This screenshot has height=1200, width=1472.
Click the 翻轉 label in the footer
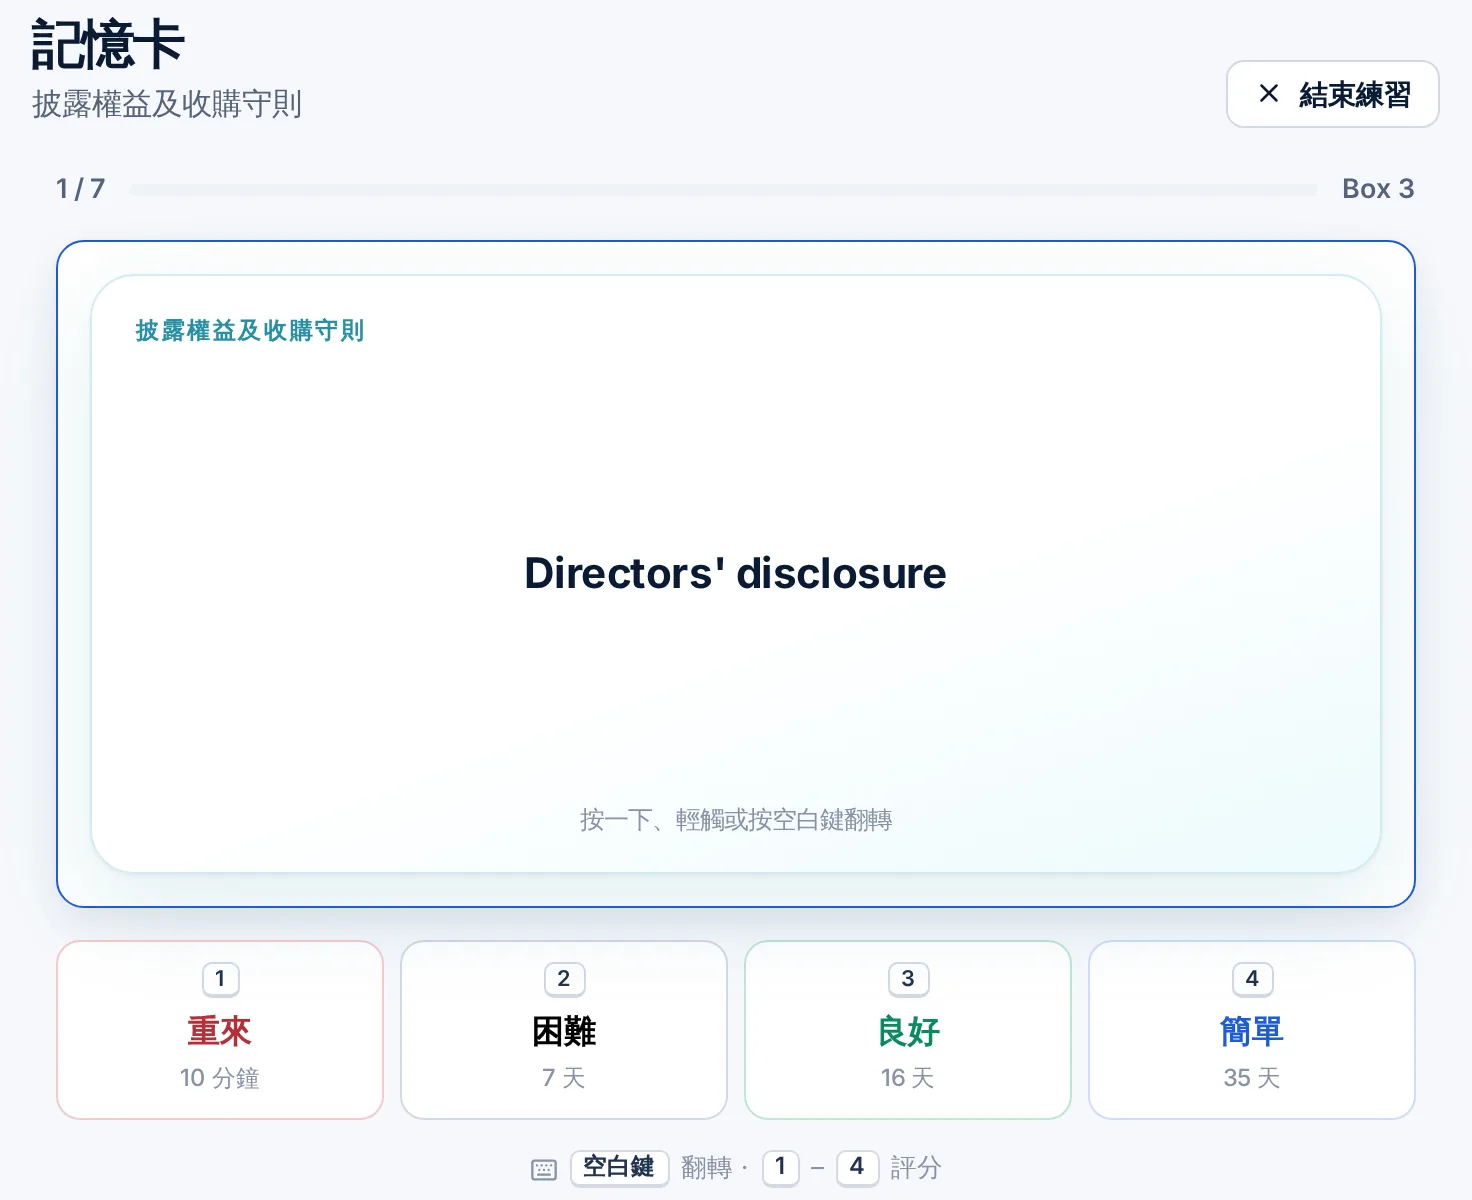click(706, 1168)
